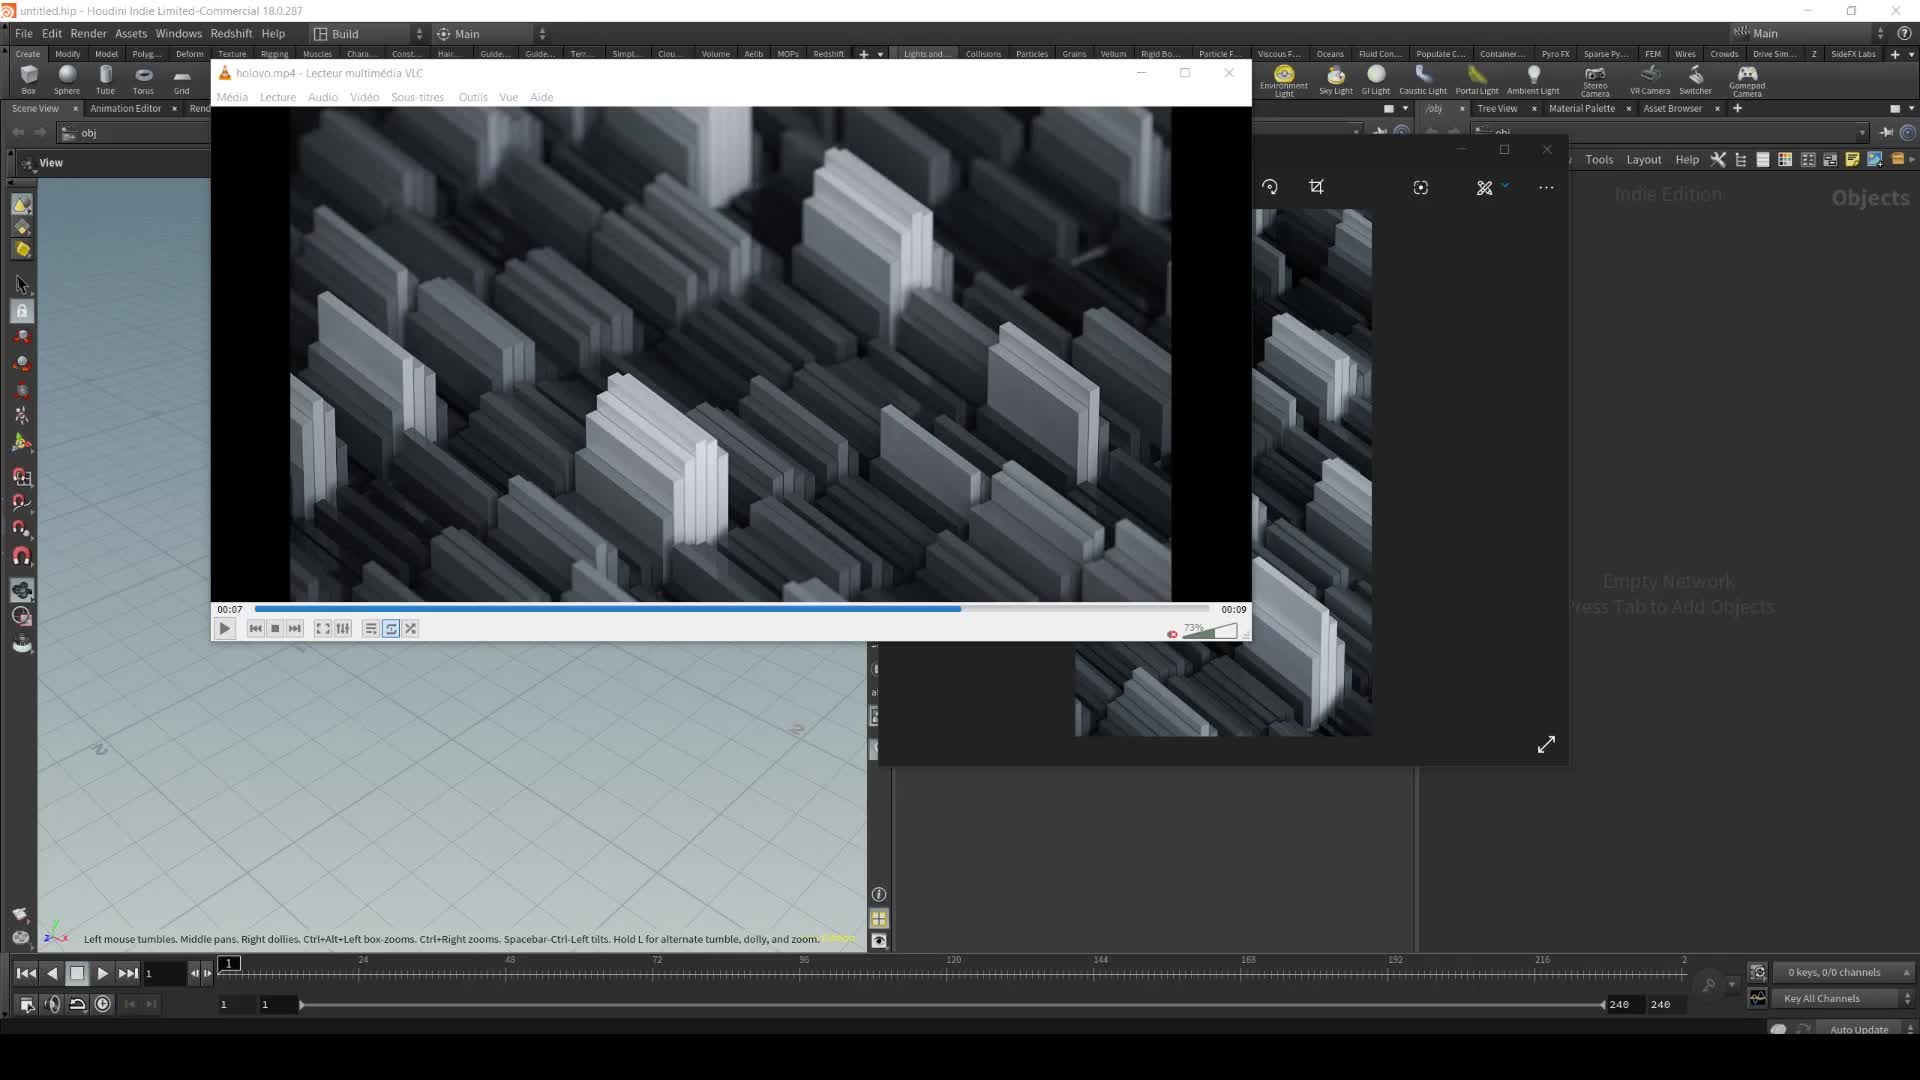The height and width of the screenshot is (1080, 1920).
Task: Click the current frame number field
Action: click(x=163, y=973)
